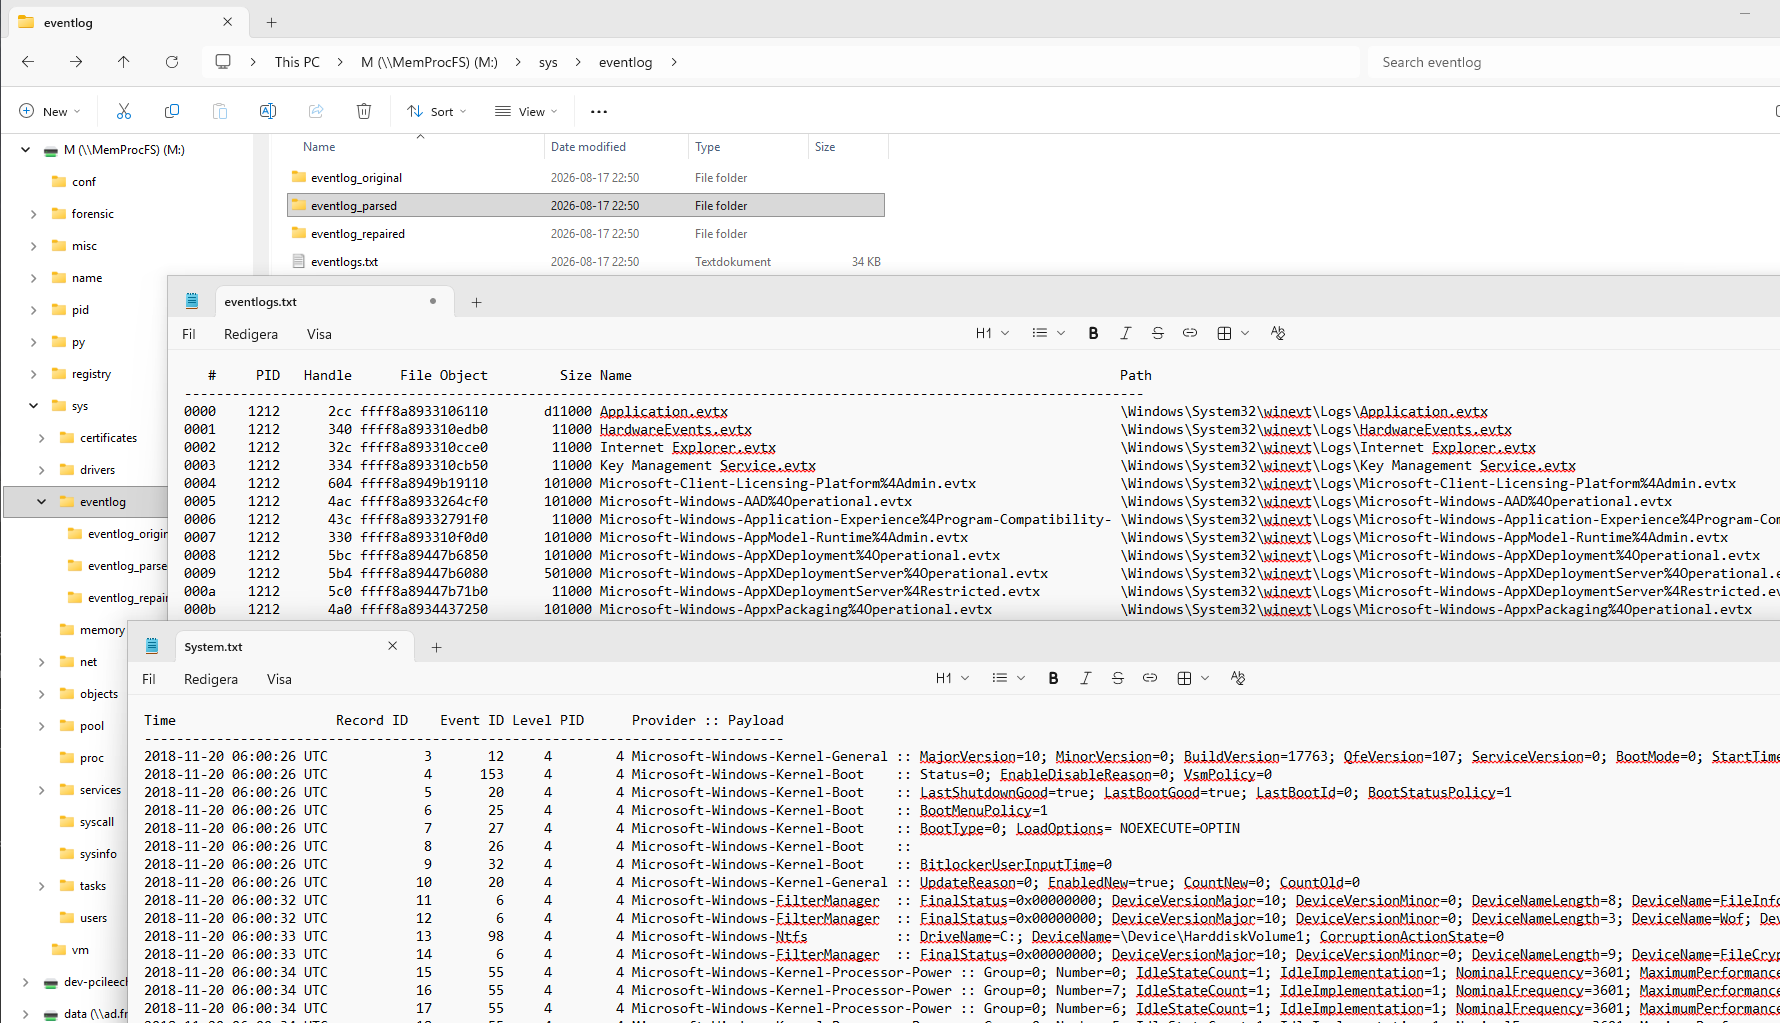Screen dimensions: 1780x1023
Task: Open new Explorer tab with plus
Action: click(271, 22)
